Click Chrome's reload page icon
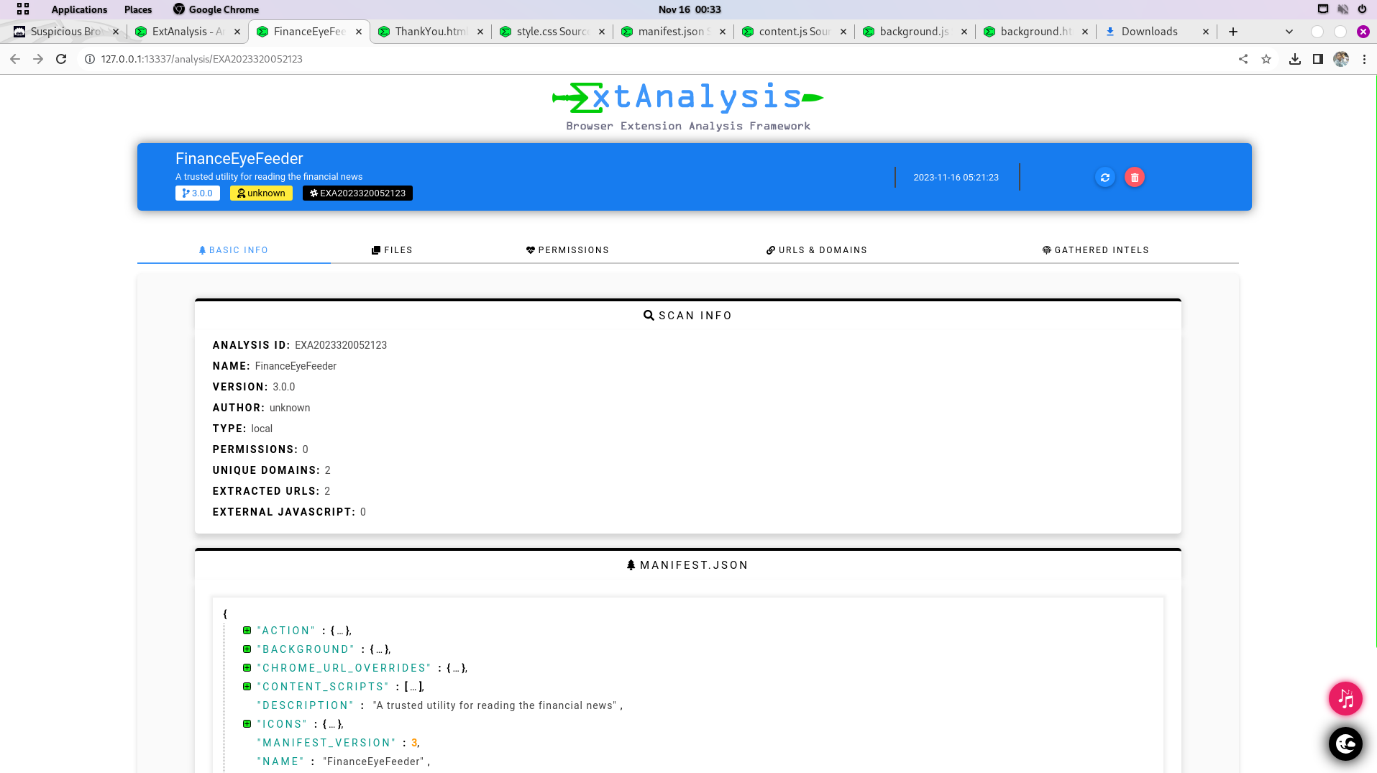Viewport: 1377px width, 773px height. [x=61, y=59]
